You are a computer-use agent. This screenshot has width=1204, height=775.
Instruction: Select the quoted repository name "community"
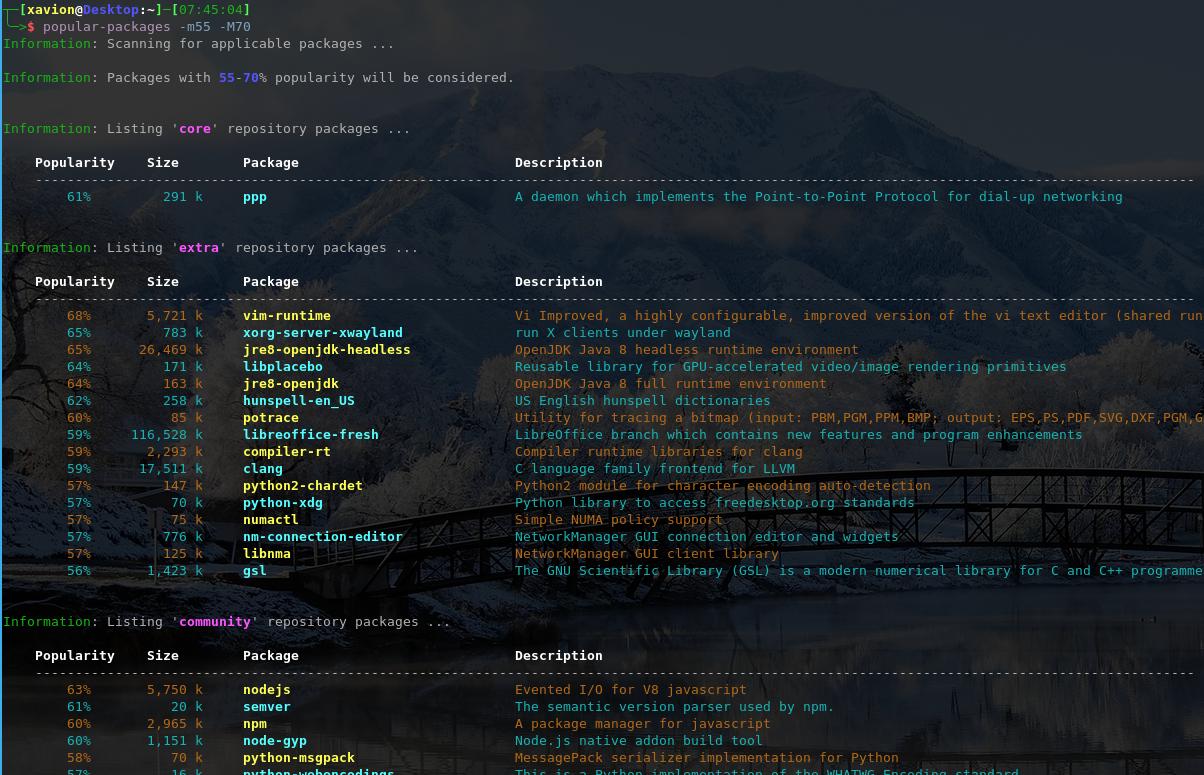point(215,622)
